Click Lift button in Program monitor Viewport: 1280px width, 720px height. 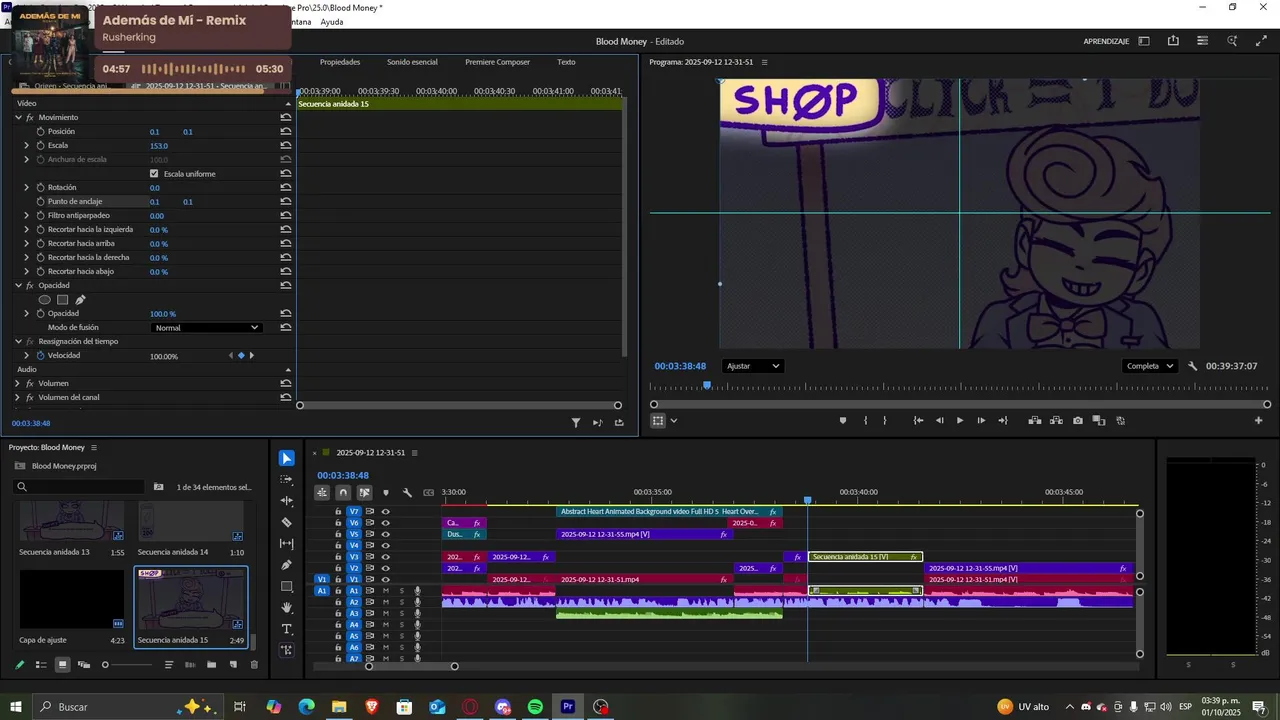coord(1035,421)
